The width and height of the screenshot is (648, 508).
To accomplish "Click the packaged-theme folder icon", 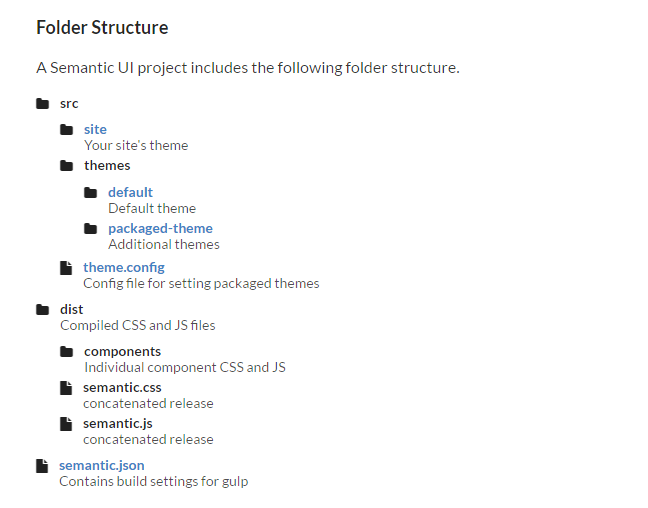I will 90,228.
